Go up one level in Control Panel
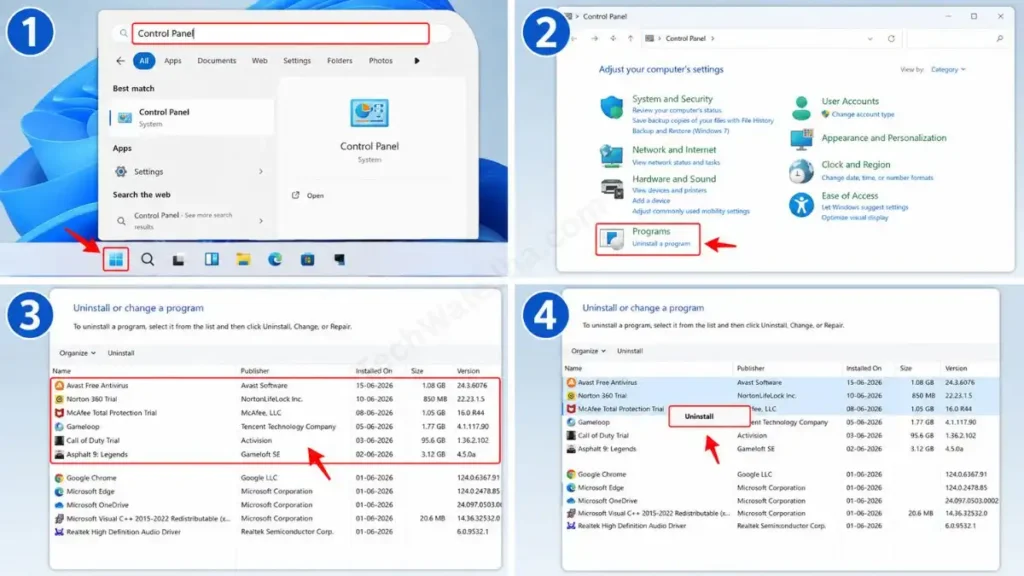 click(x=630, y=39)
